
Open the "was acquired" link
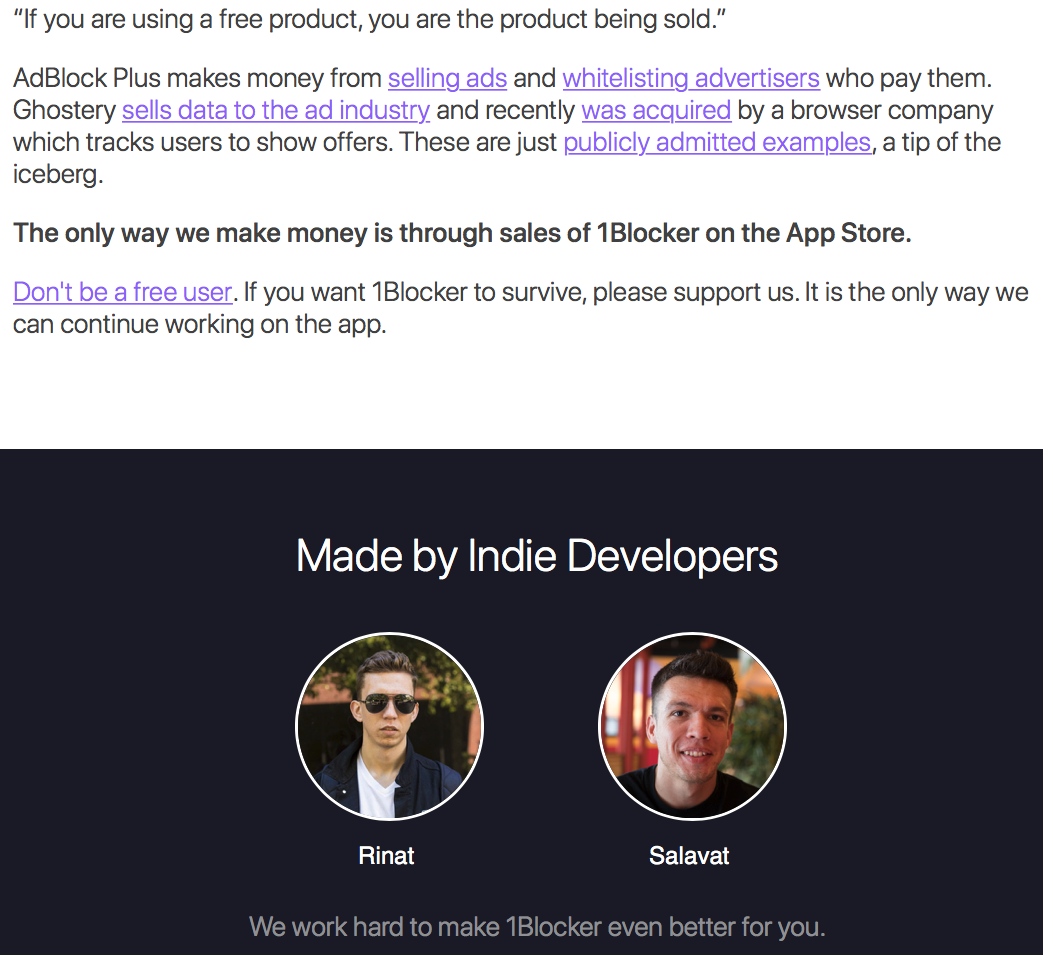click(656, 110)
